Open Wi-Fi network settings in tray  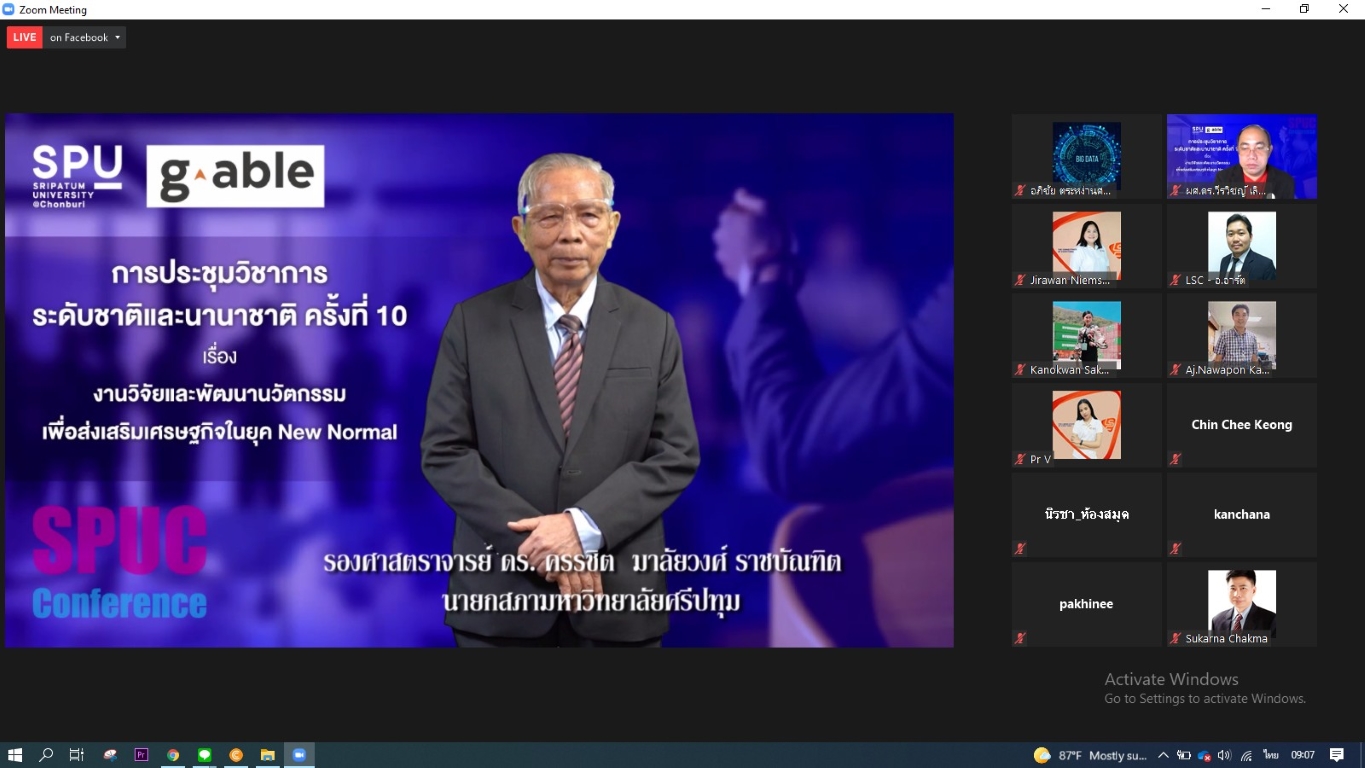coord(1246,755)
